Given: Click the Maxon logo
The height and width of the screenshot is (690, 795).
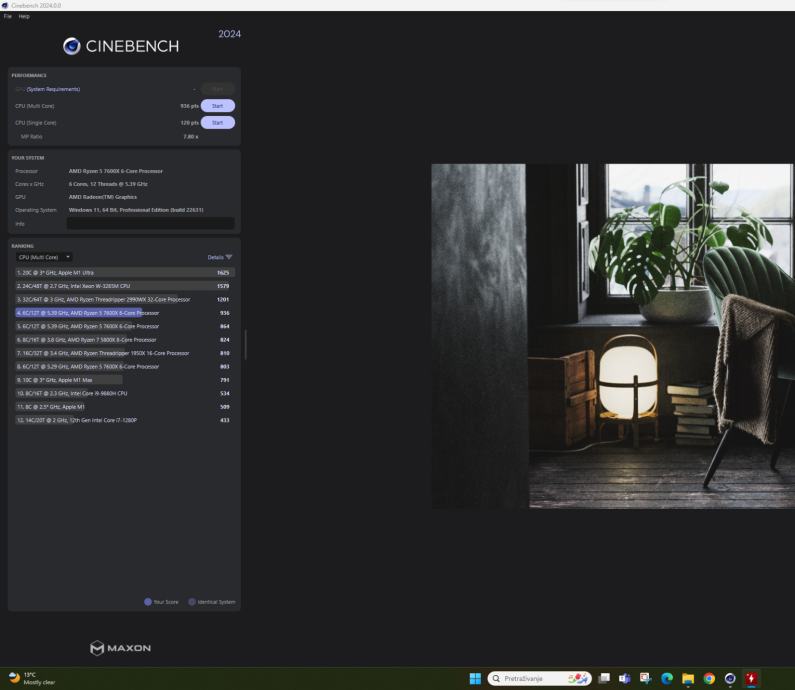Looking at the screenshot, I should [120, 648].
